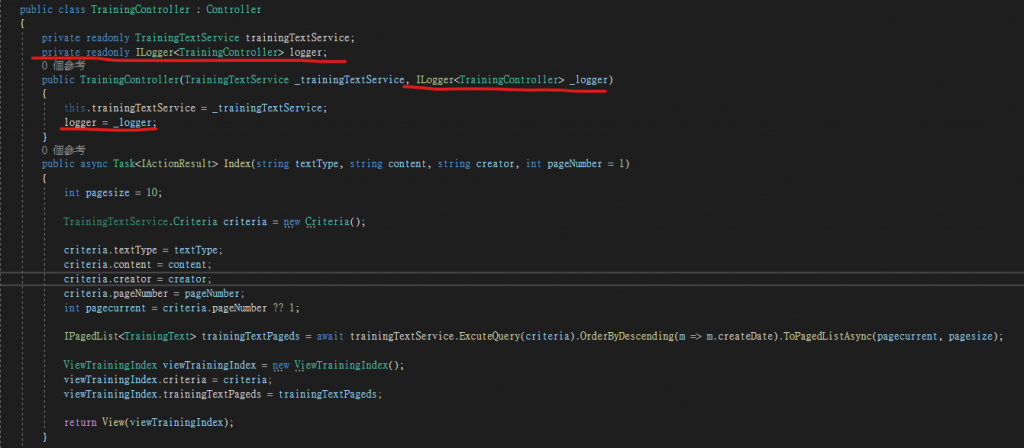
Task: Click the "criteria.content = content;" line
Action: pos(138,264)
